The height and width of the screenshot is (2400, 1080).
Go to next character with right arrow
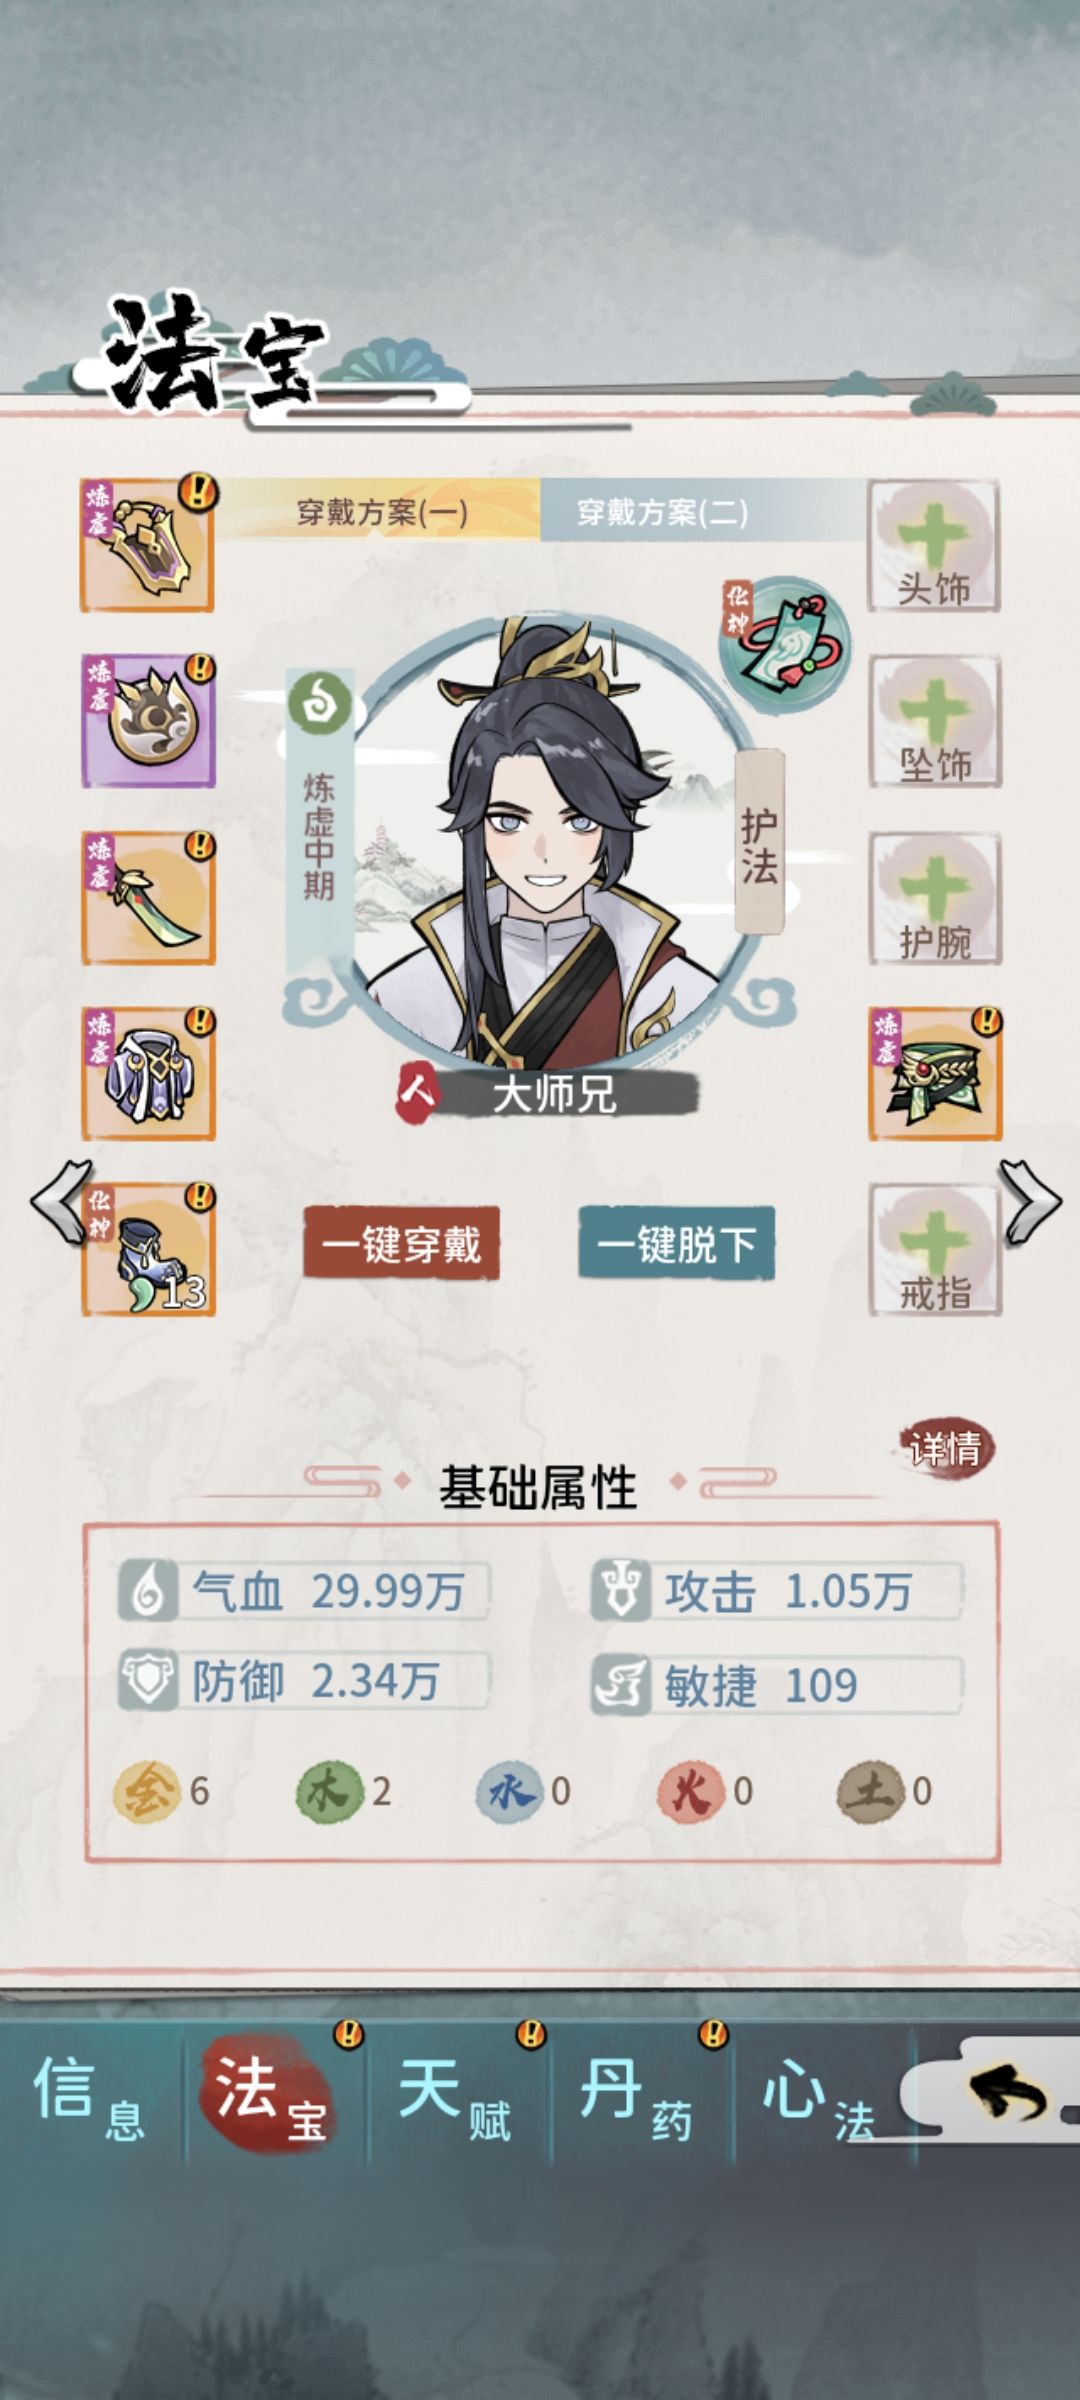pos(1030,1201)
